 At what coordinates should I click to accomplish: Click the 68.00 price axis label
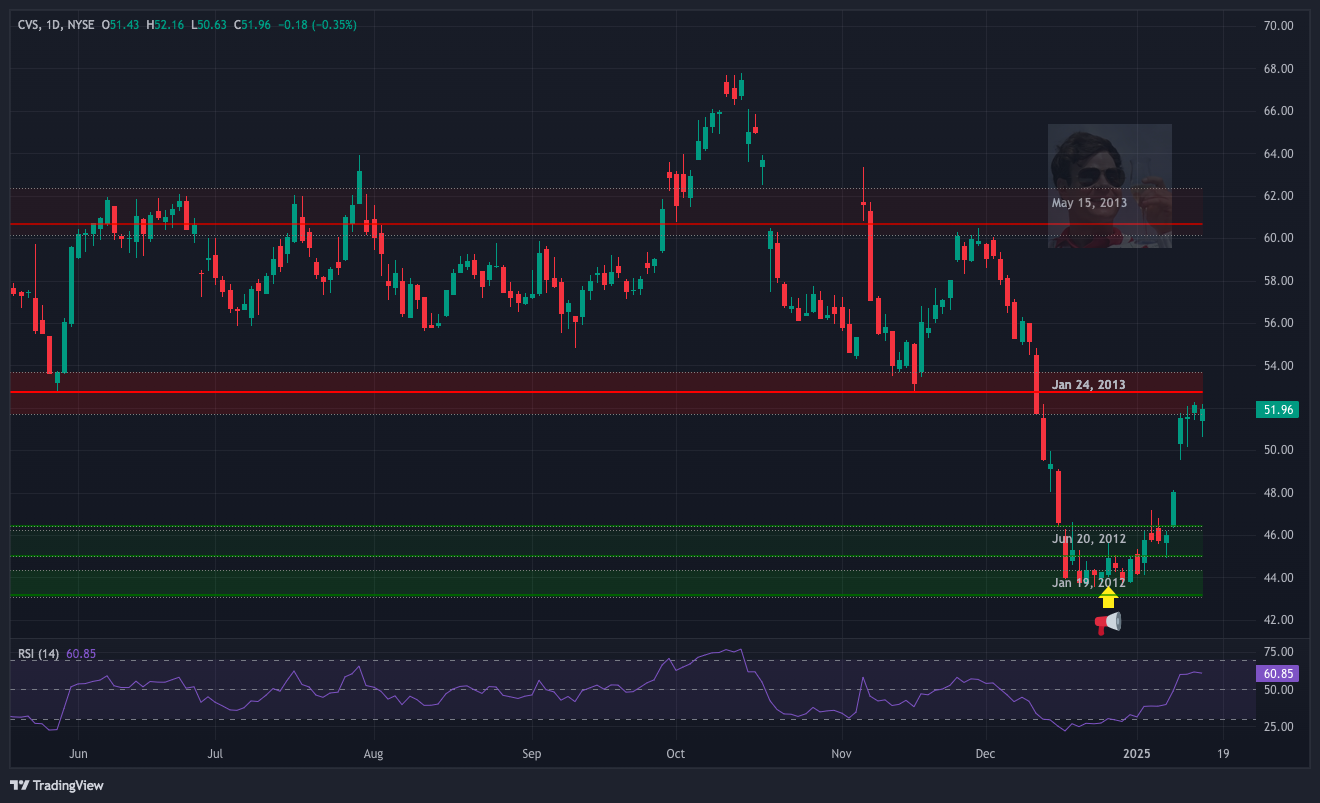pos(1279,69)
